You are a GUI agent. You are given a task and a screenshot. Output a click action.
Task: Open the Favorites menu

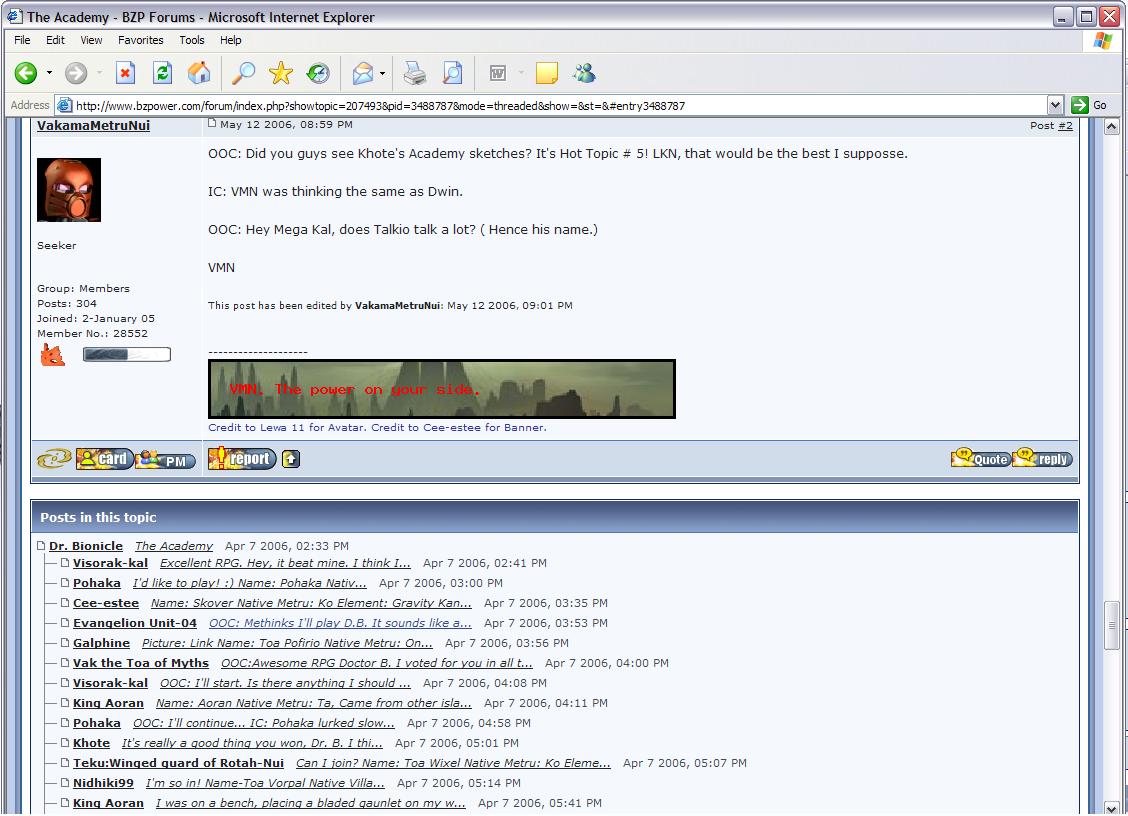140,40
